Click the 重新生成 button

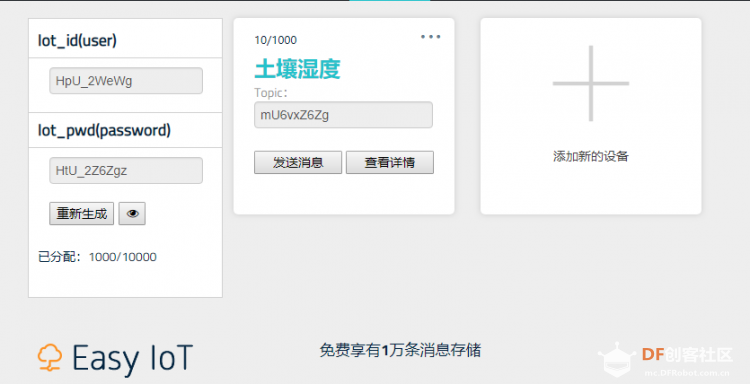(x=82, y=213)
